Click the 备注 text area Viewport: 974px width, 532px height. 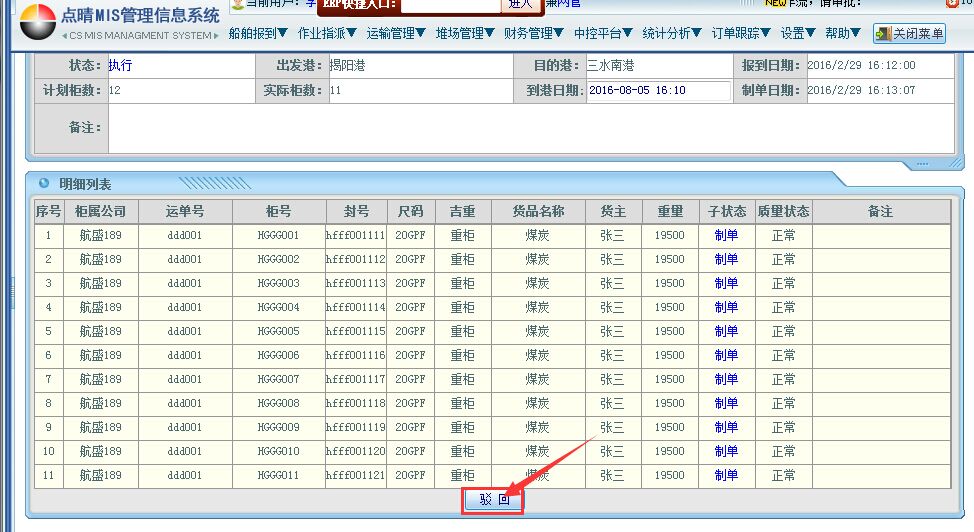(530, 128)
